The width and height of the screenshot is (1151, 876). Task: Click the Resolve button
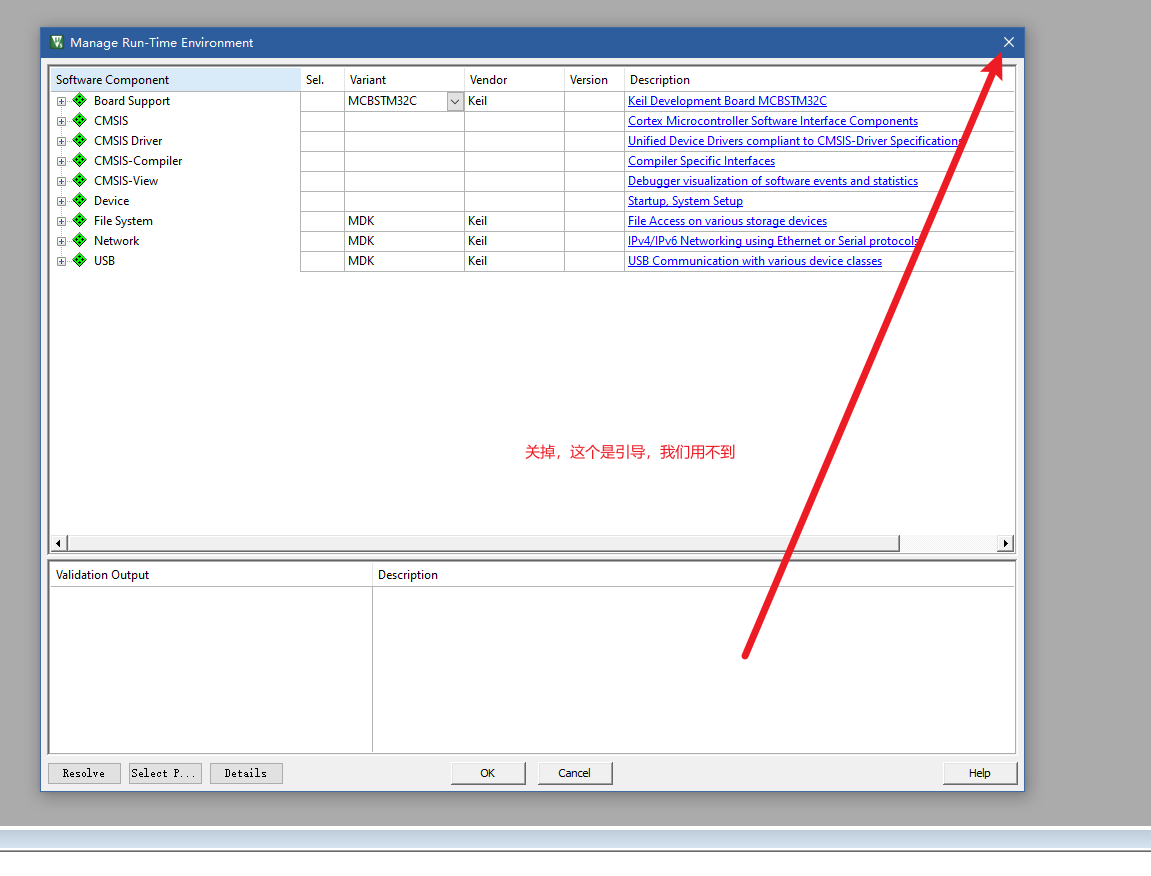click(84, 773)
